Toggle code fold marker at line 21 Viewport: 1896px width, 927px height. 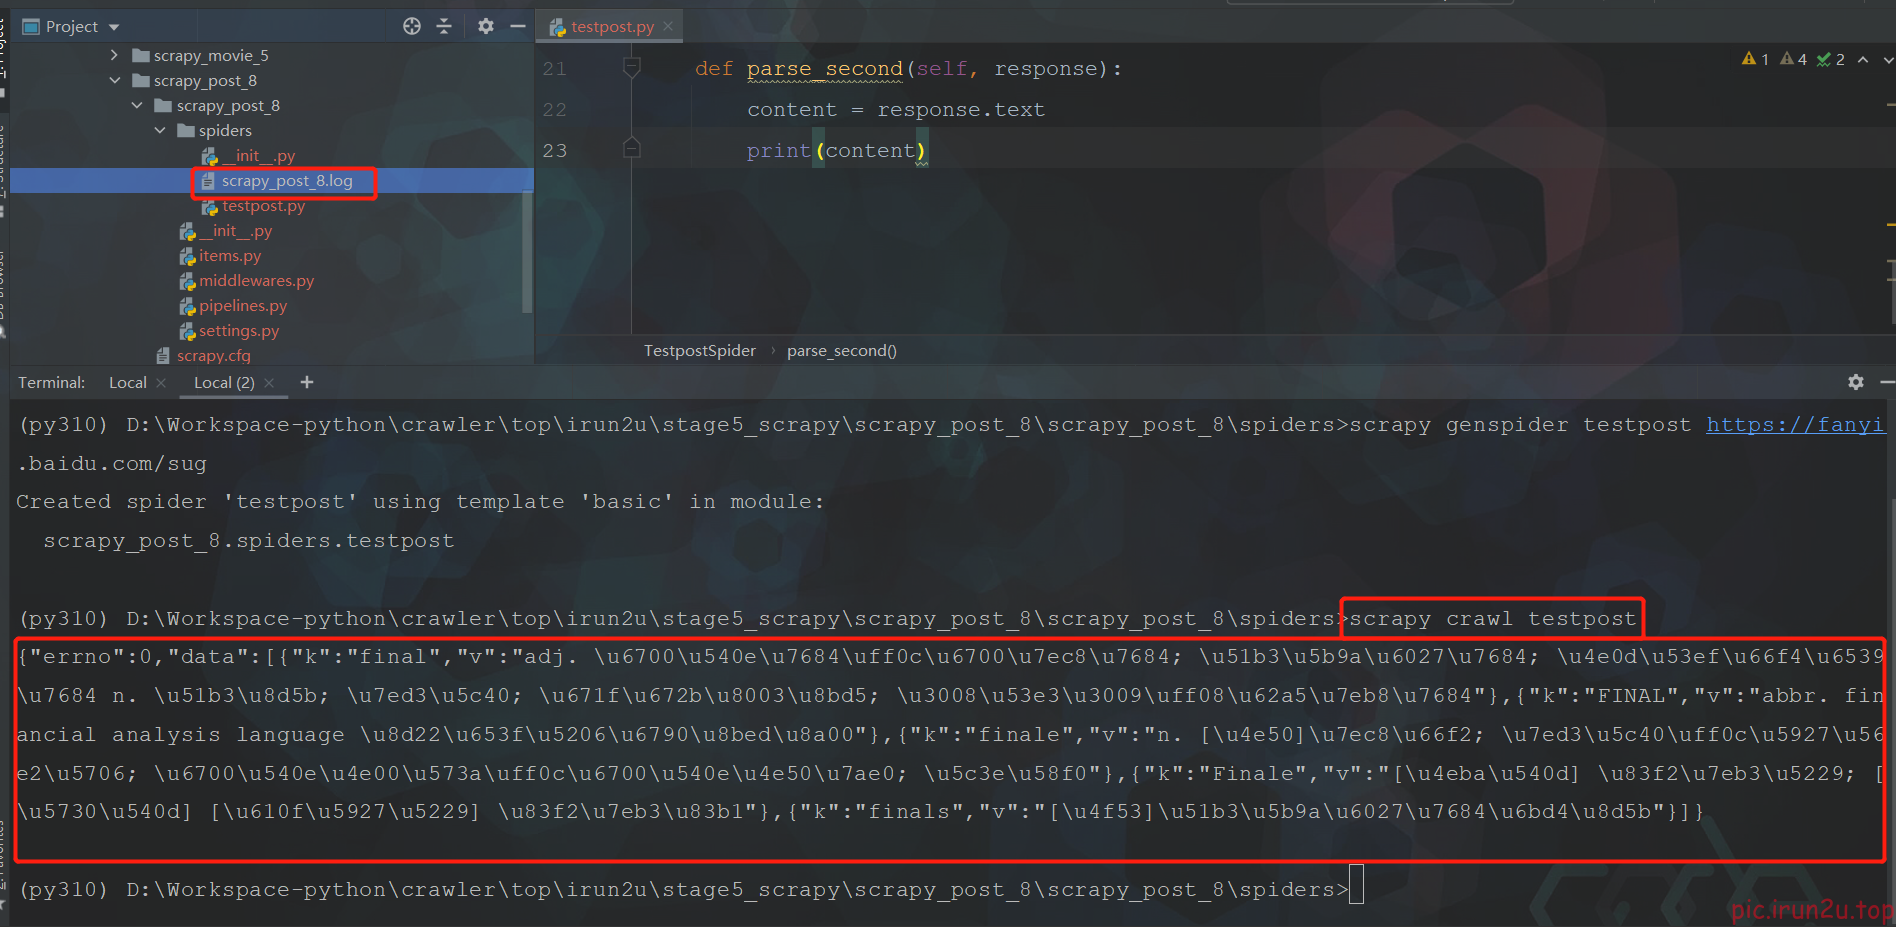pyautogui.click(x=631, y=68)
